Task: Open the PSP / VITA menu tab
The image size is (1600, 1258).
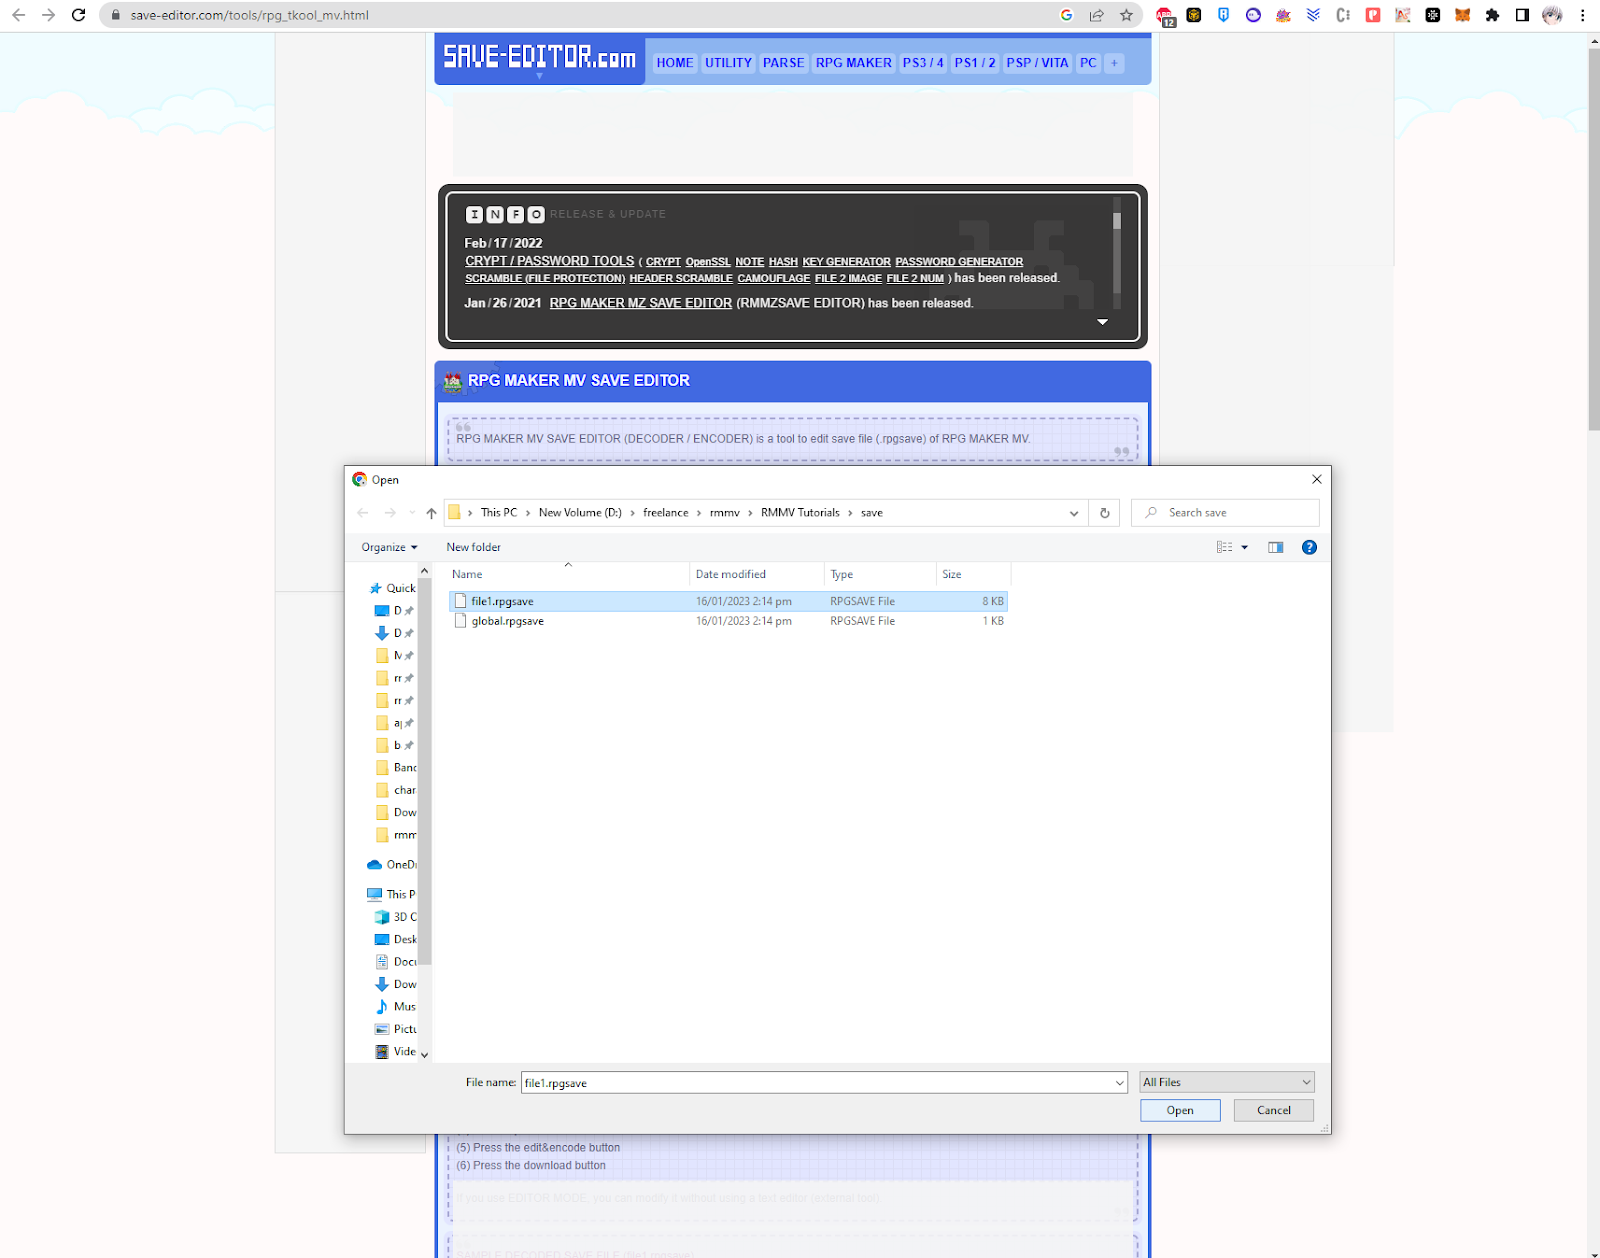Action: [x=1037, y=62]
